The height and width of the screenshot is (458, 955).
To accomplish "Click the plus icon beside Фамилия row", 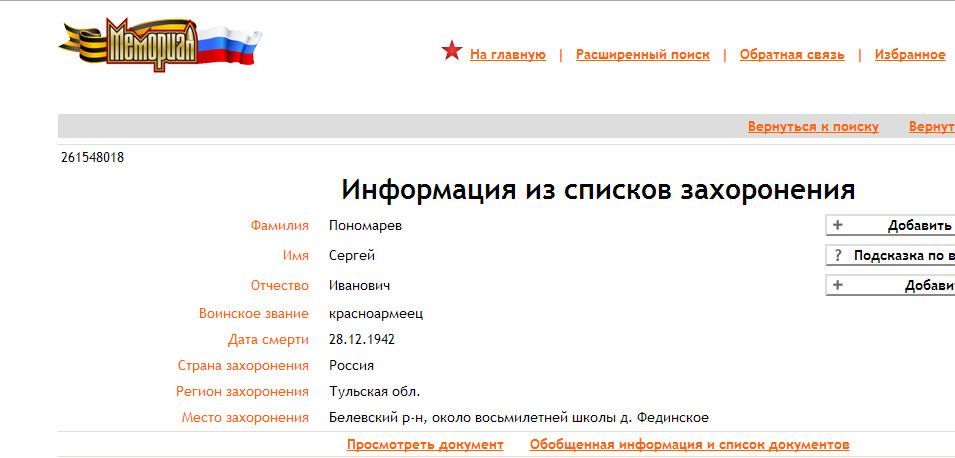I will pyautogui.click(x=838, y=226).
